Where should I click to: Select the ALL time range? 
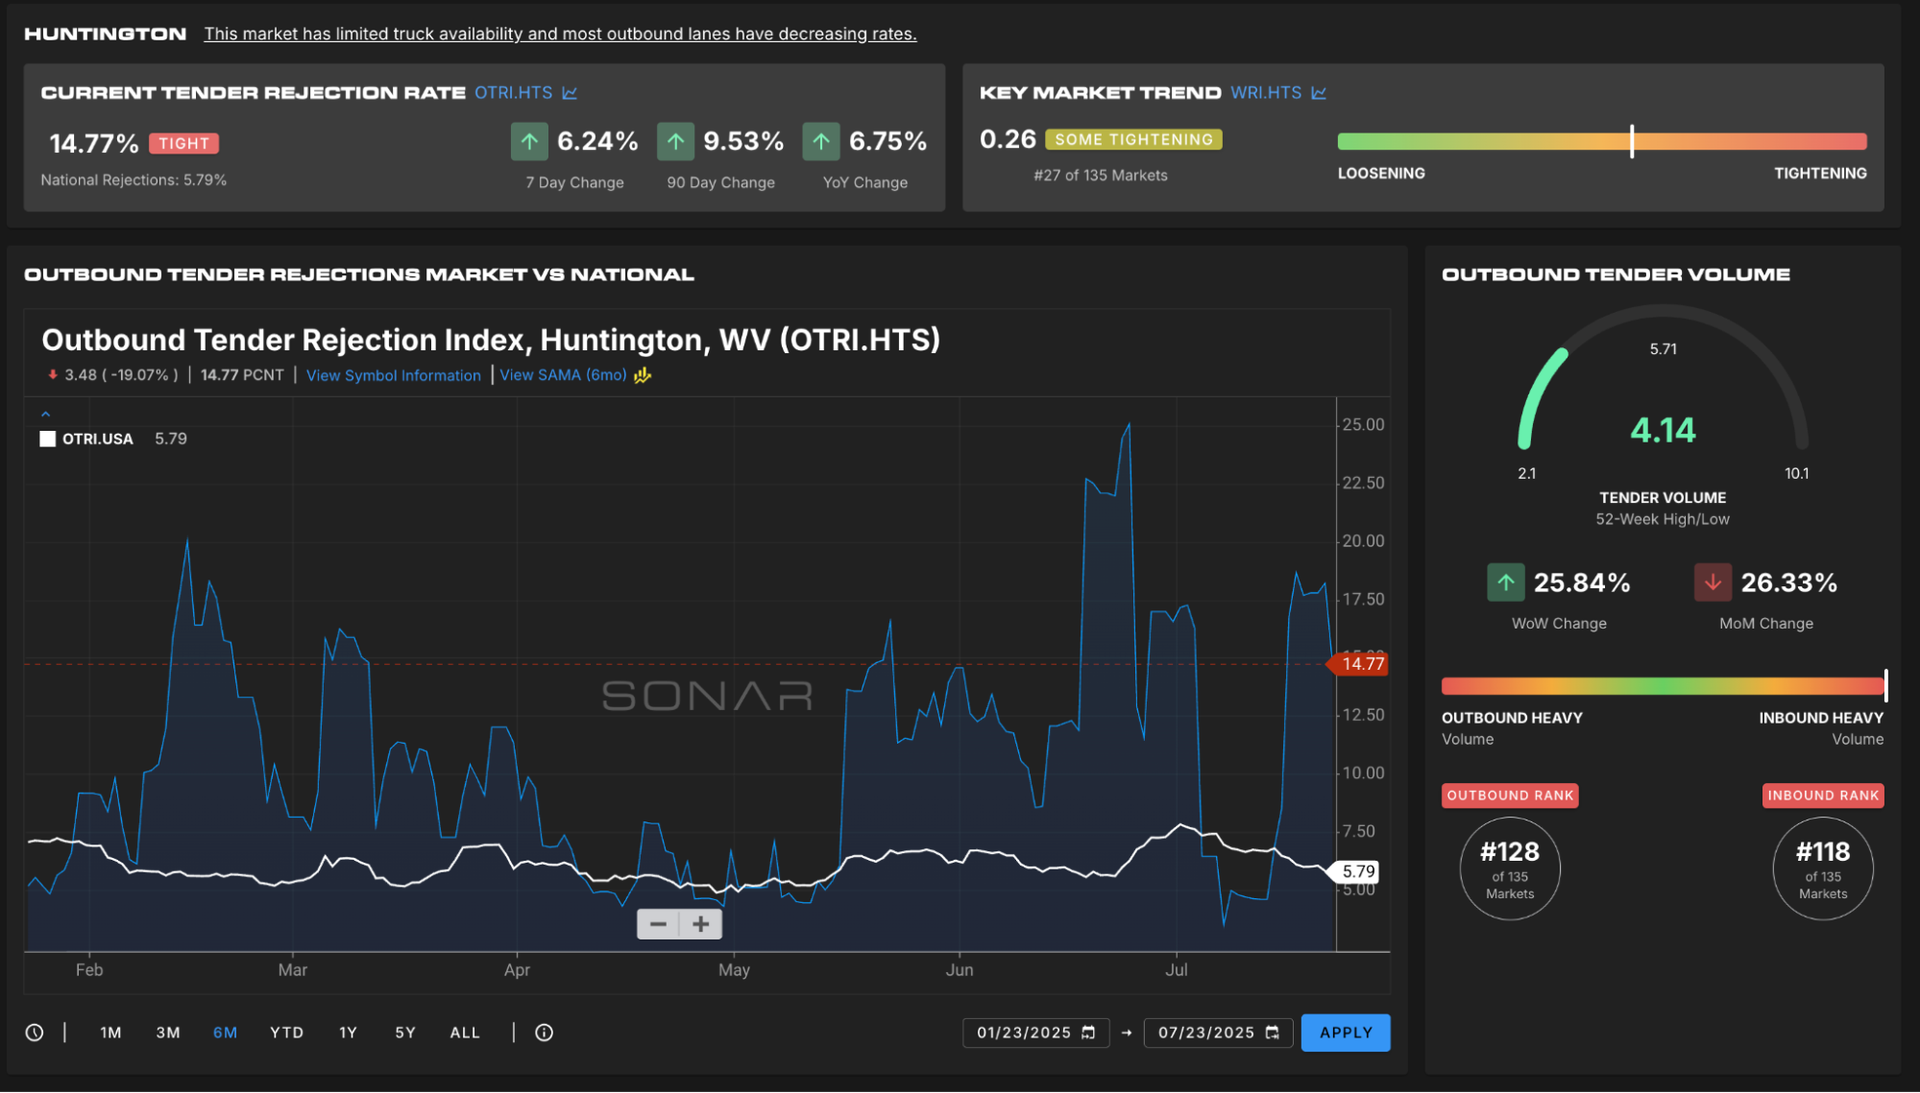(x=465, y=1032)
